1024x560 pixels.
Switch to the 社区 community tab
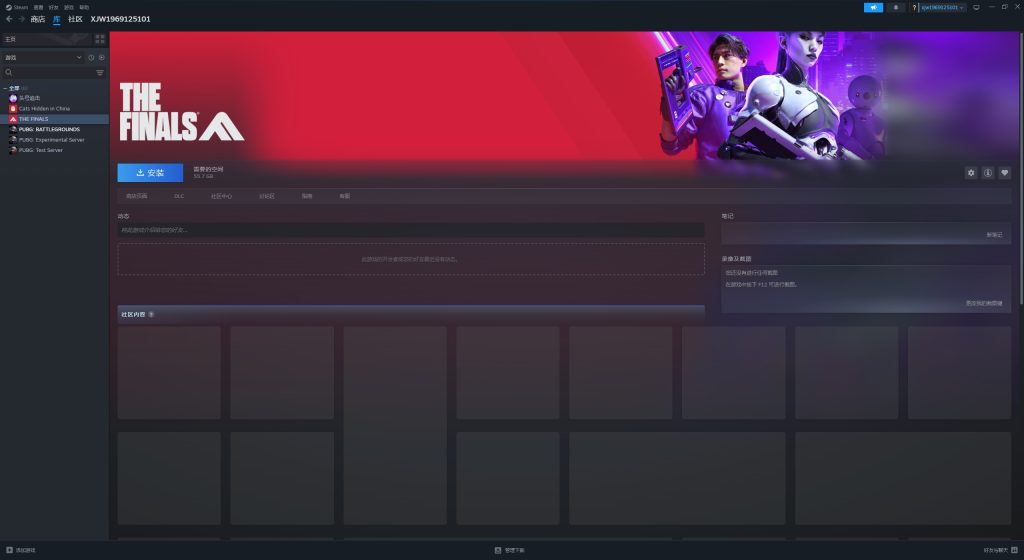pyautogui.click(x=75, y=19)
